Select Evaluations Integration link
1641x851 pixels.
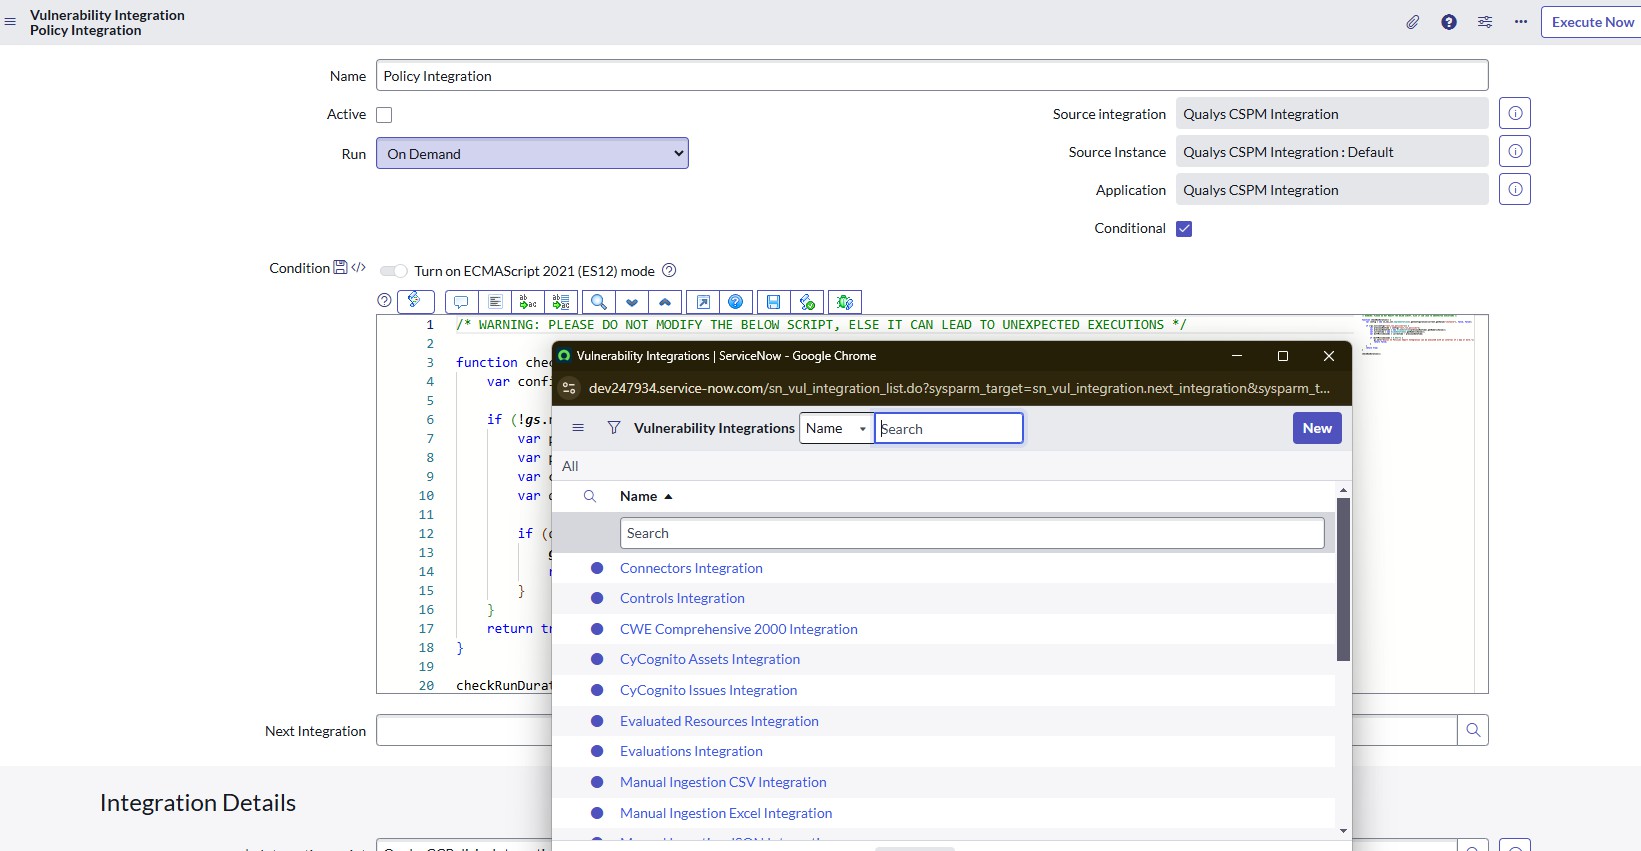tap(691, 751)
